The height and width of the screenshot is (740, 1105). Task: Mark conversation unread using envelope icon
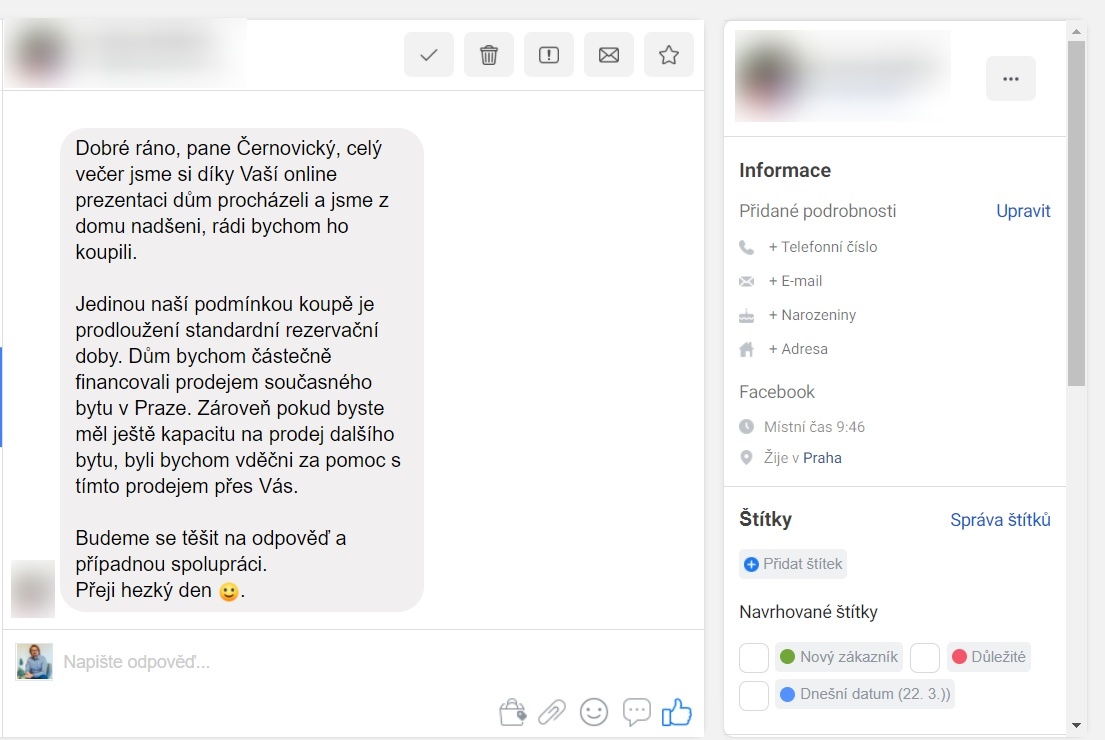(x=609, y=55)
